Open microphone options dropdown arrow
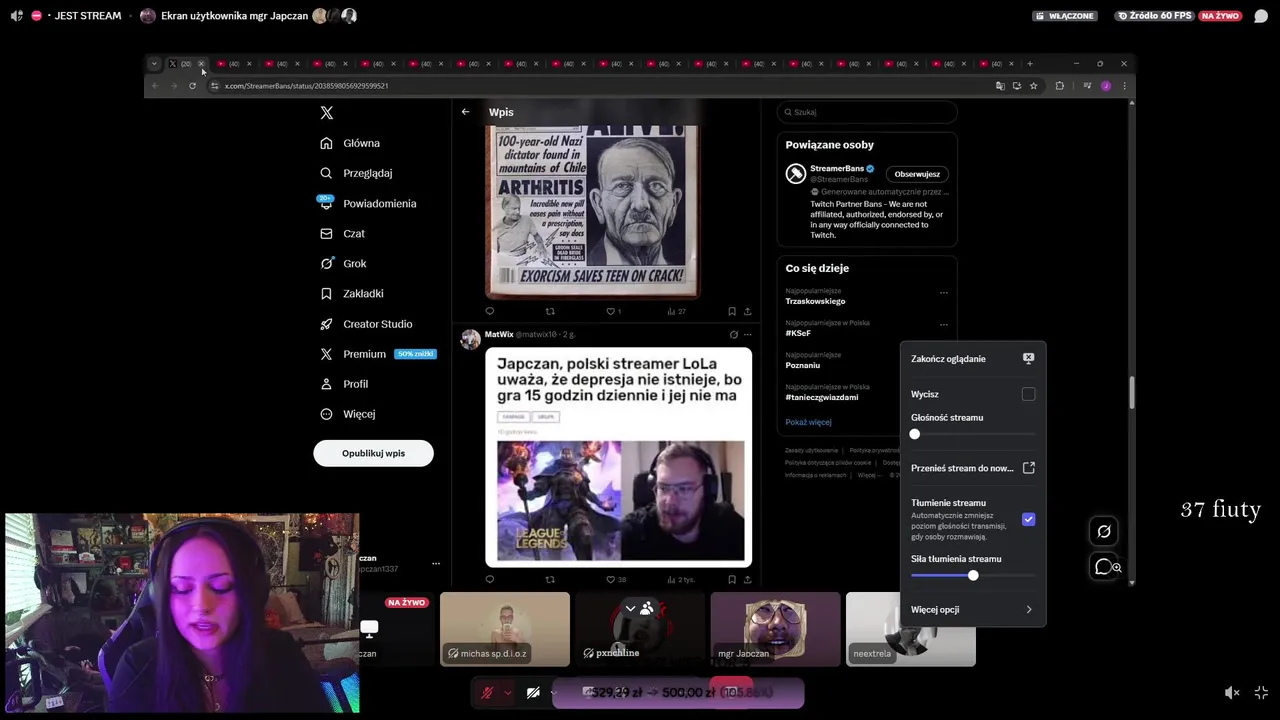Screen dimensions: 1280x720 (x=508, y=692)
